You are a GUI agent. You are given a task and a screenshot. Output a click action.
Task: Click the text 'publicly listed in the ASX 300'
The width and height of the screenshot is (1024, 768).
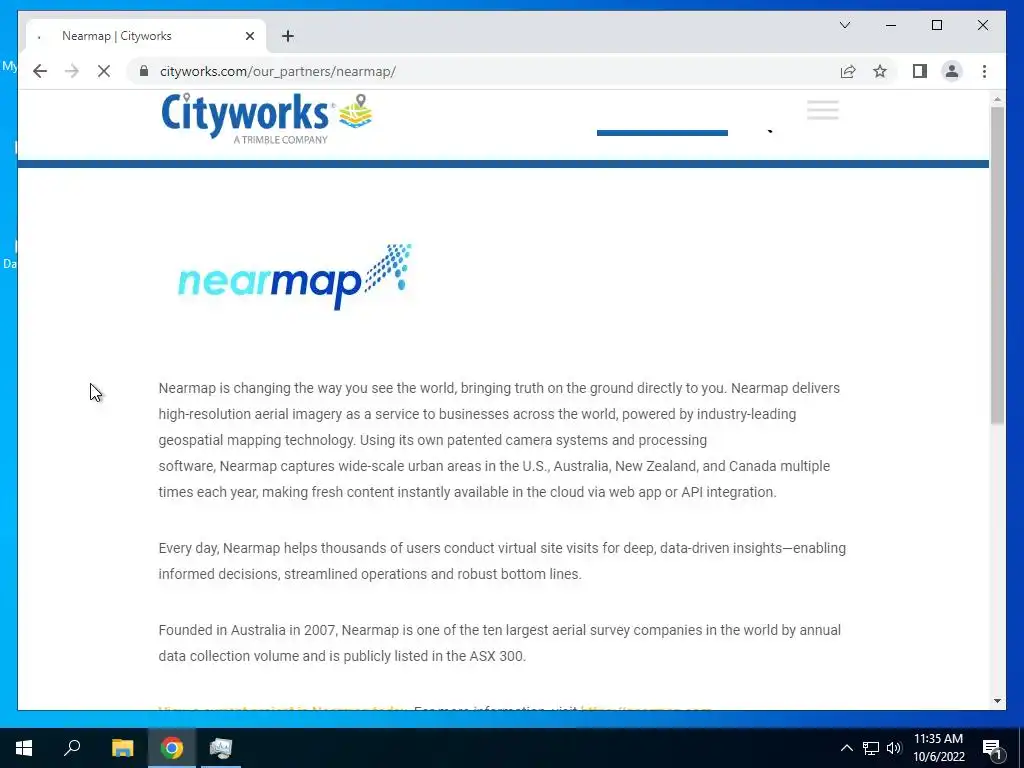(x=433, y=656)
